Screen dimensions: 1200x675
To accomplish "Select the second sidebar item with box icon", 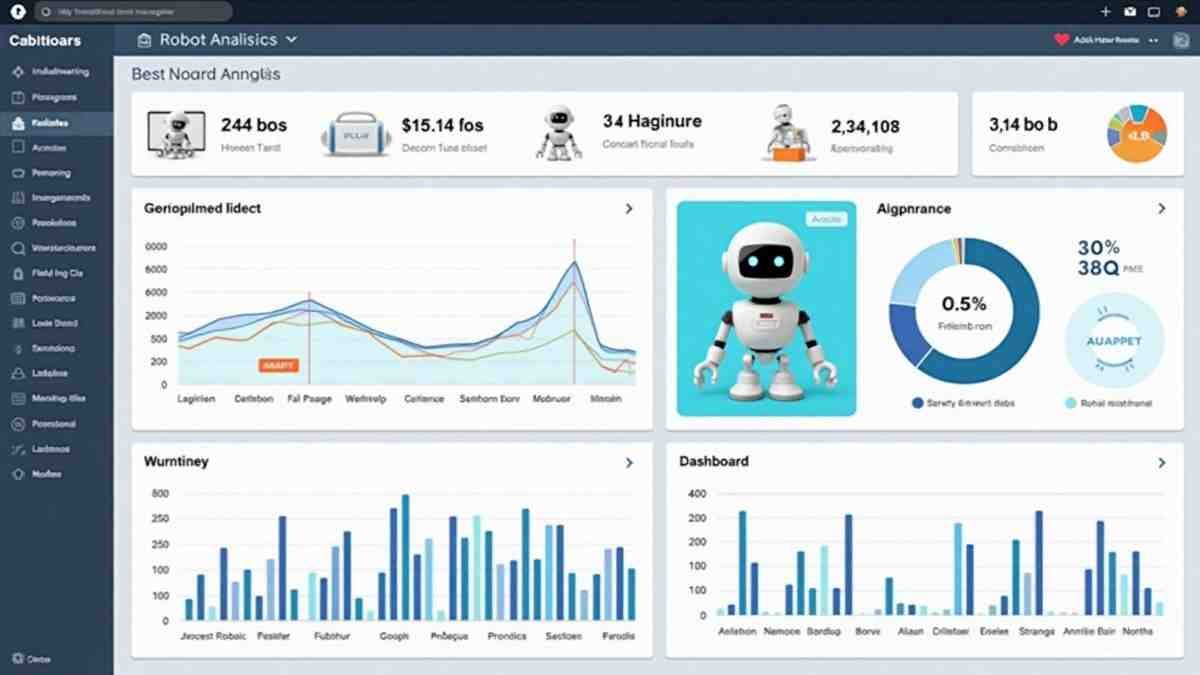I will (56, 98).
